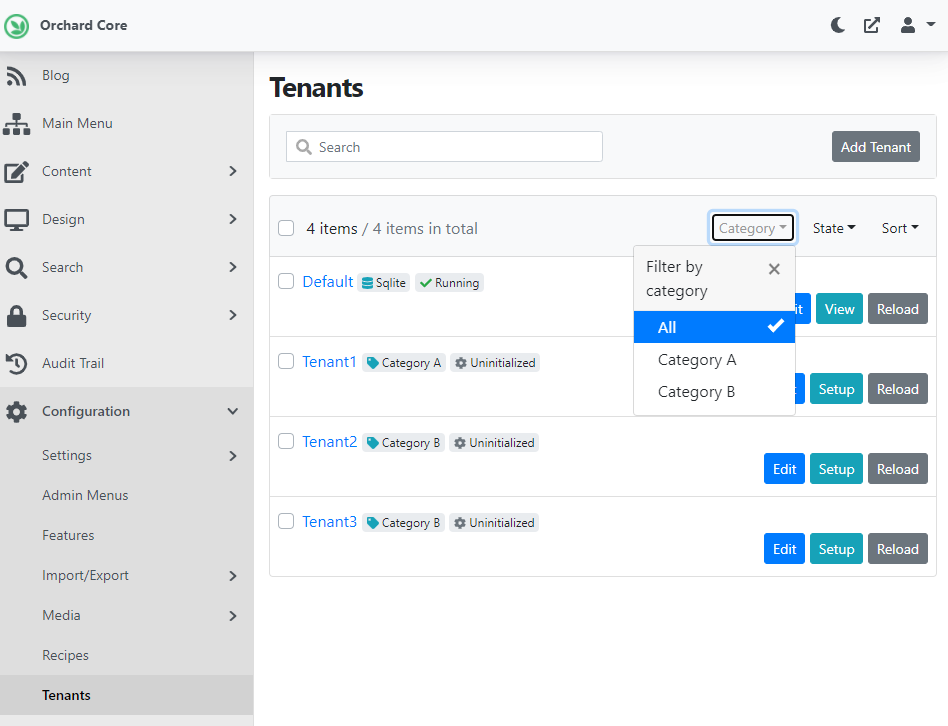Image resolution: width=948 pixels, height=726 pixels.
Task: Click View button for Default tenant
Action: tap(839, 309)
